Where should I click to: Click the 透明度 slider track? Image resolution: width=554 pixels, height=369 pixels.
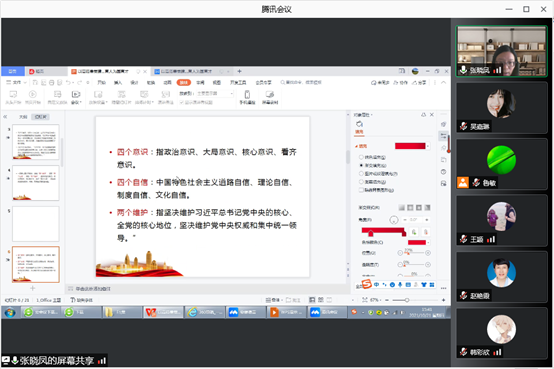pyautogui.click(x=414, y=264)
